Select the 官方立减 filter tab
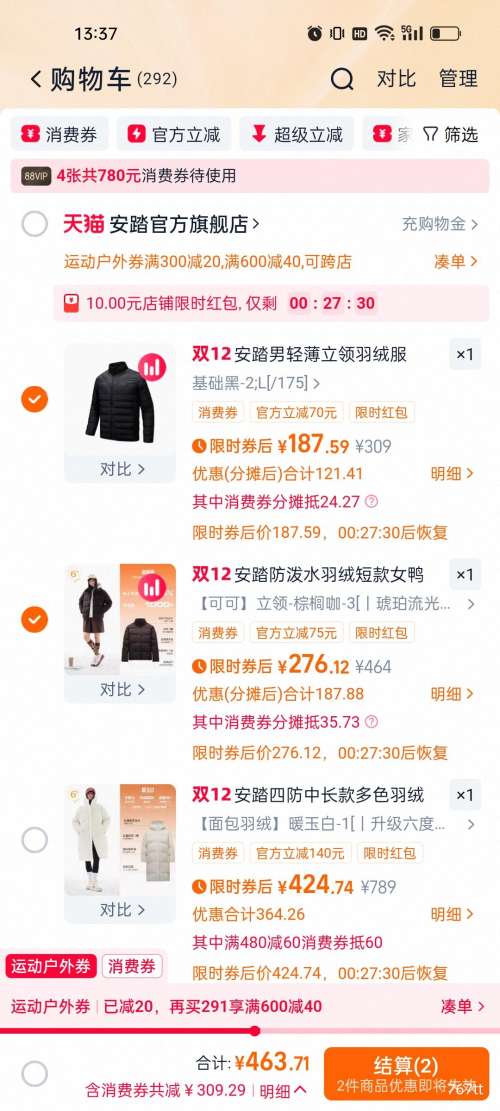Image resolution: width=500 pixels, height=1111 pixels. (174, 135)
